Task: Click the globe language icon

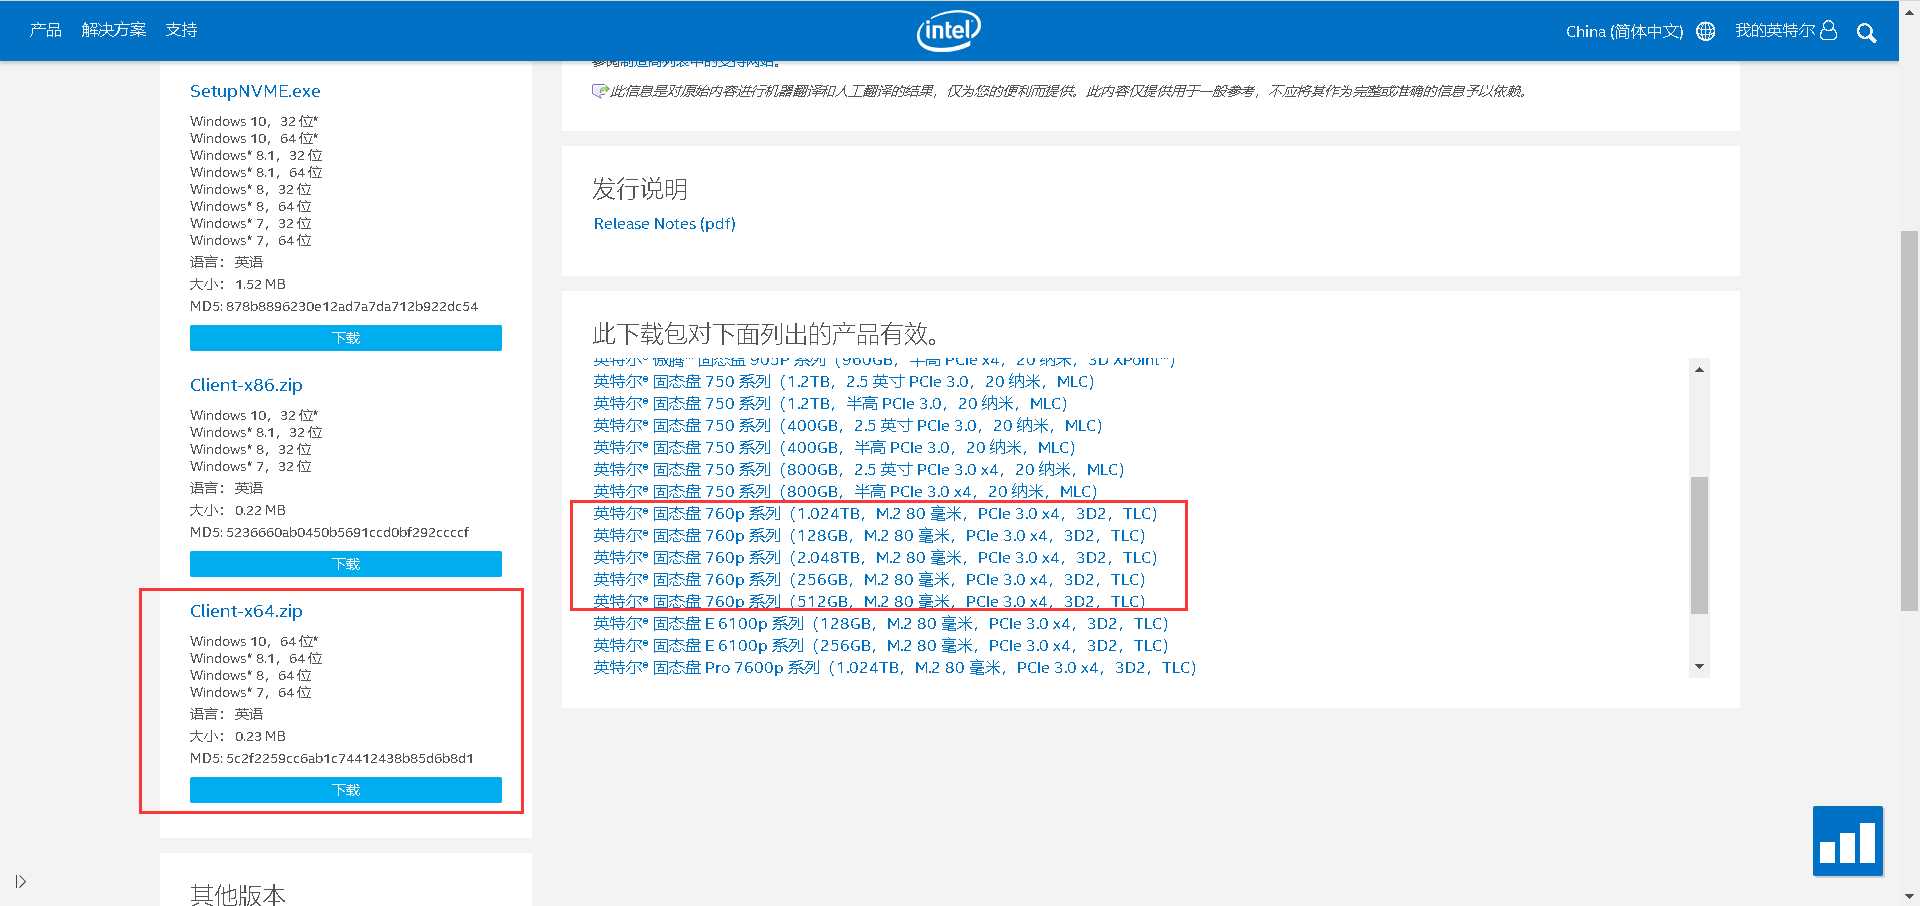Action: coord(1706,31)
